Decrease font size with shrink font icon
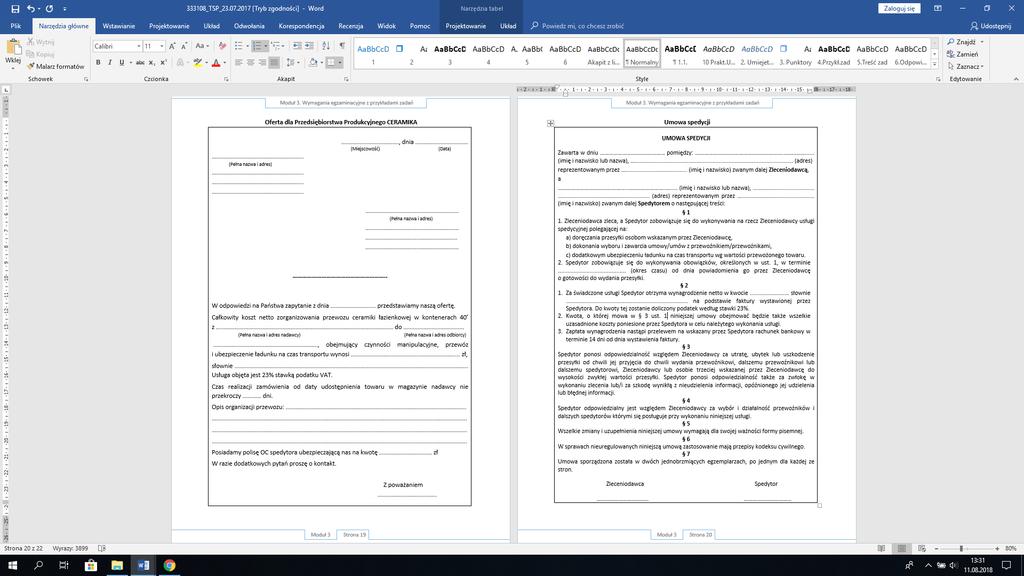 click(184, 46)
